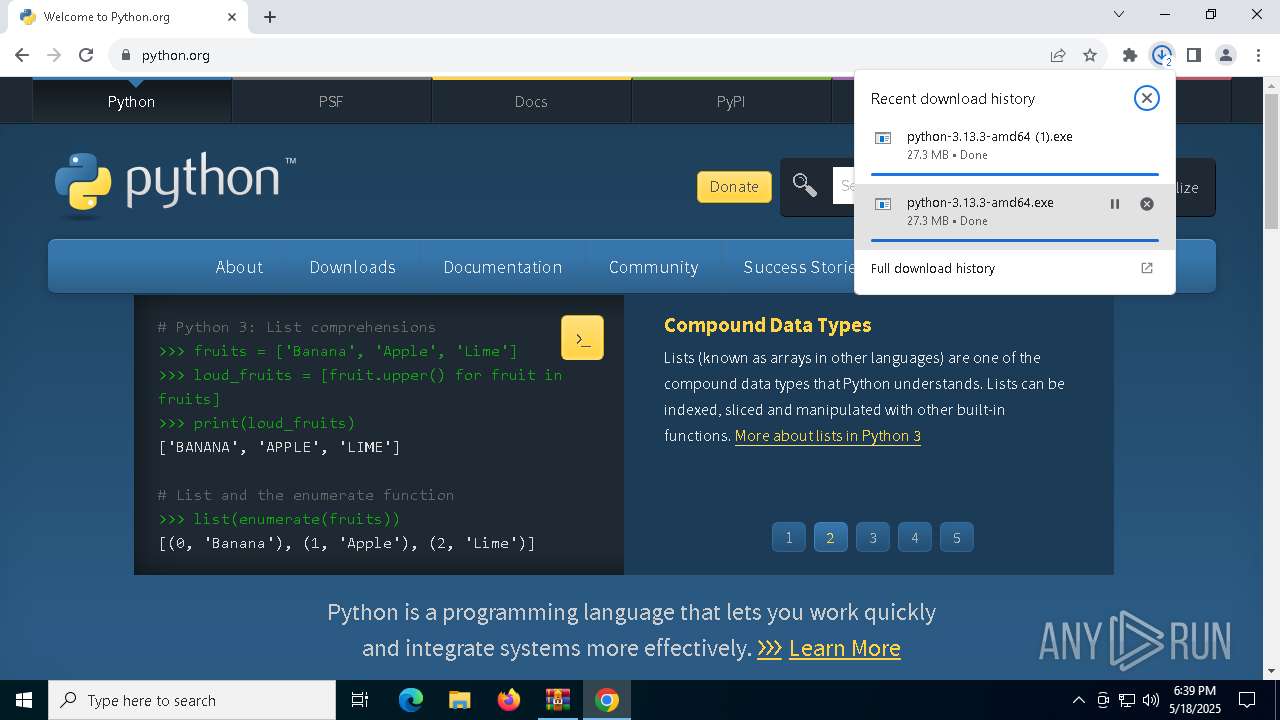Open the Chrome three-dot menu

[1258, 55]
